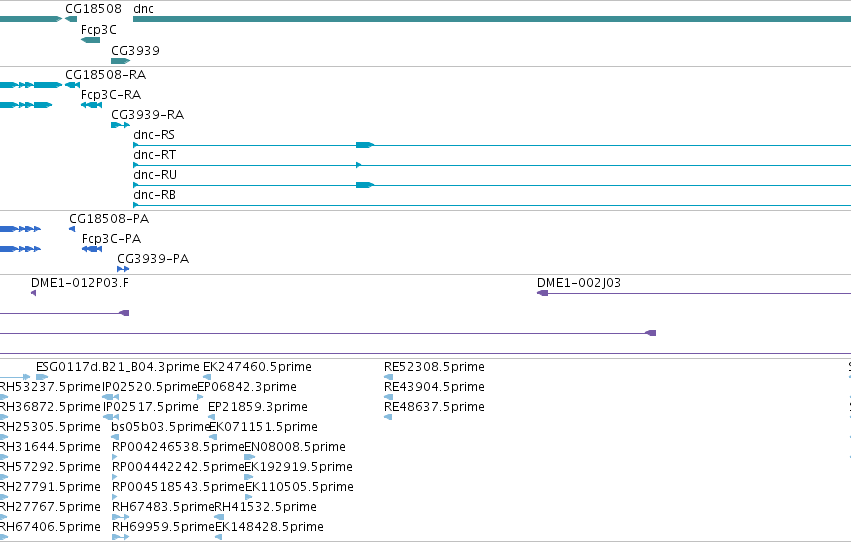Click the CG18508-PA protein label
851x542 pixels.
pyautogui.click(x=109, y=219)
